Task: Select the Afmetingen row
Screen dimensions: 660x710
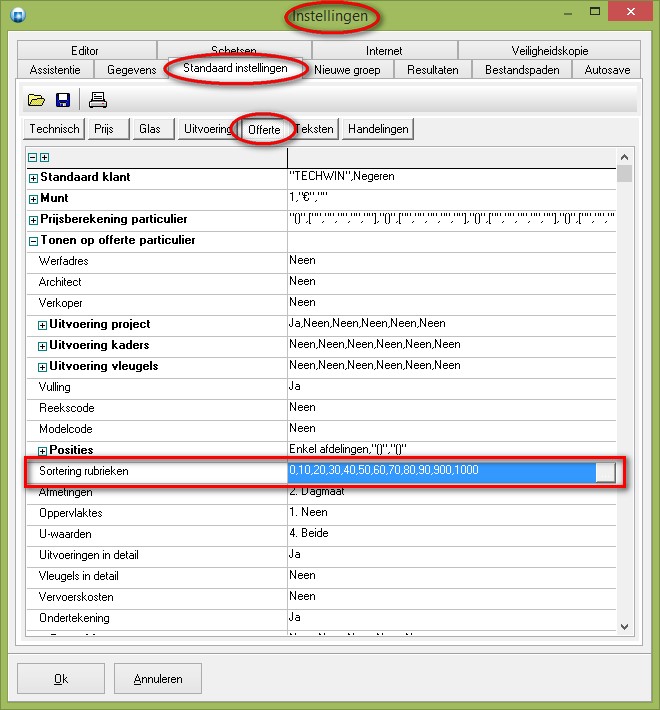Action: (321, 492)
